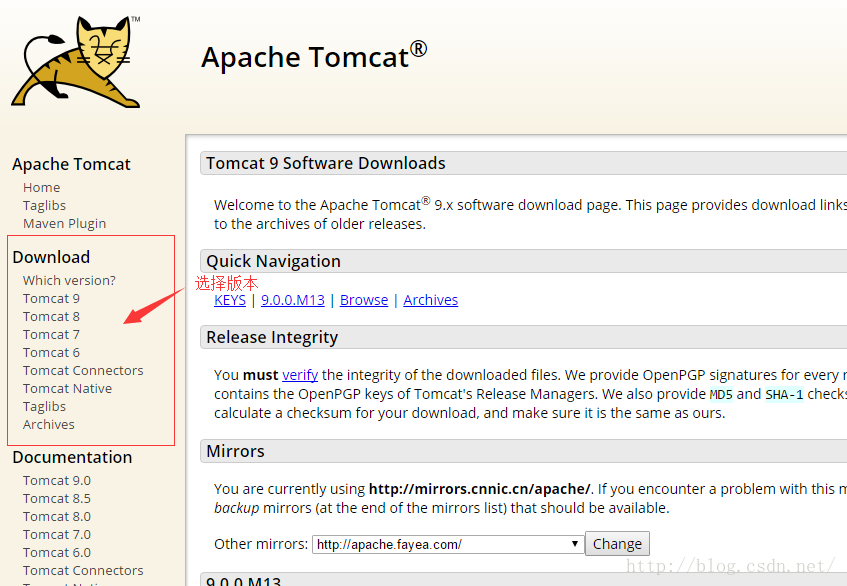
Task: Click the KEYS quick navigation link
Action: pyautogui.click(x=230, y=300)
